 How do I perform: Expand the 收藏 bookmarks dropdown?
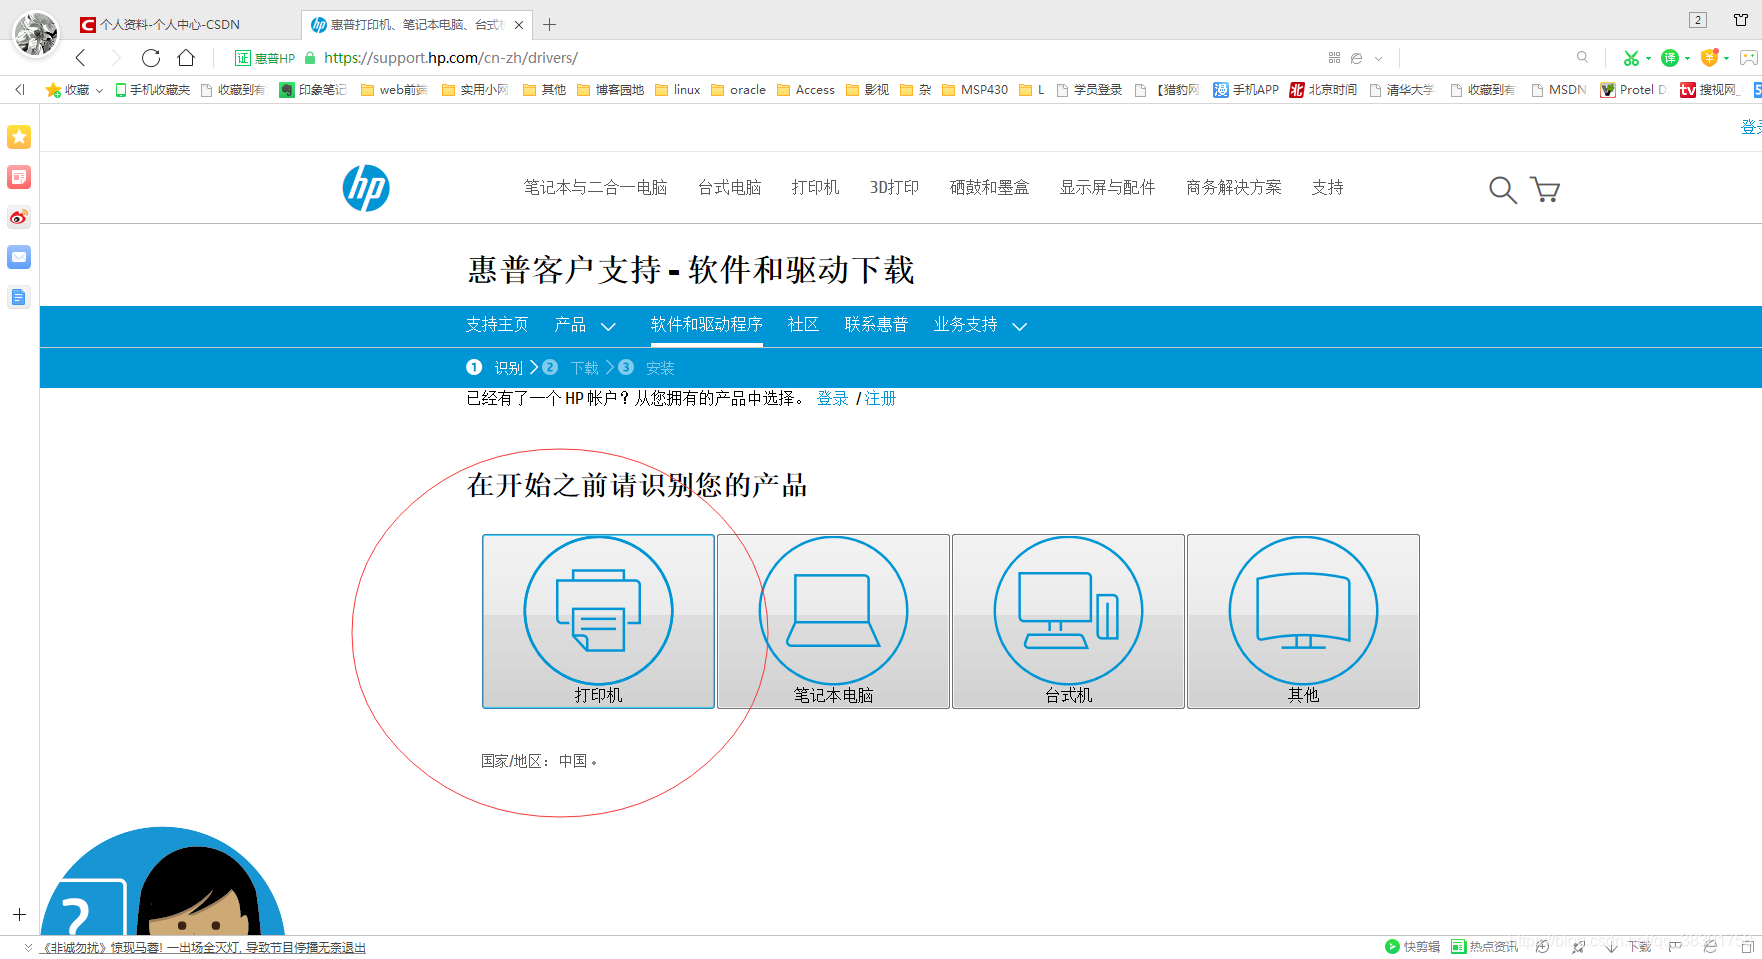coord(99,90)
